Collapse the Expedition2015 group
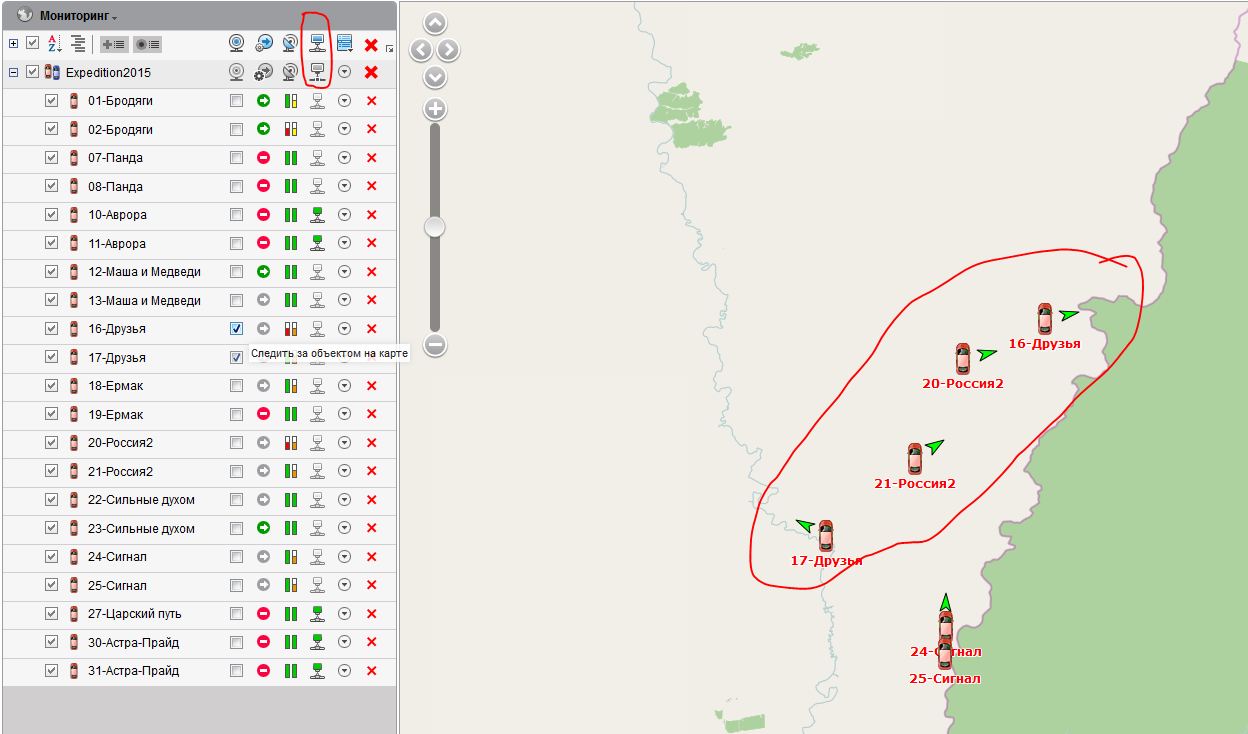 pyautogui.click(x=13, y=72)
